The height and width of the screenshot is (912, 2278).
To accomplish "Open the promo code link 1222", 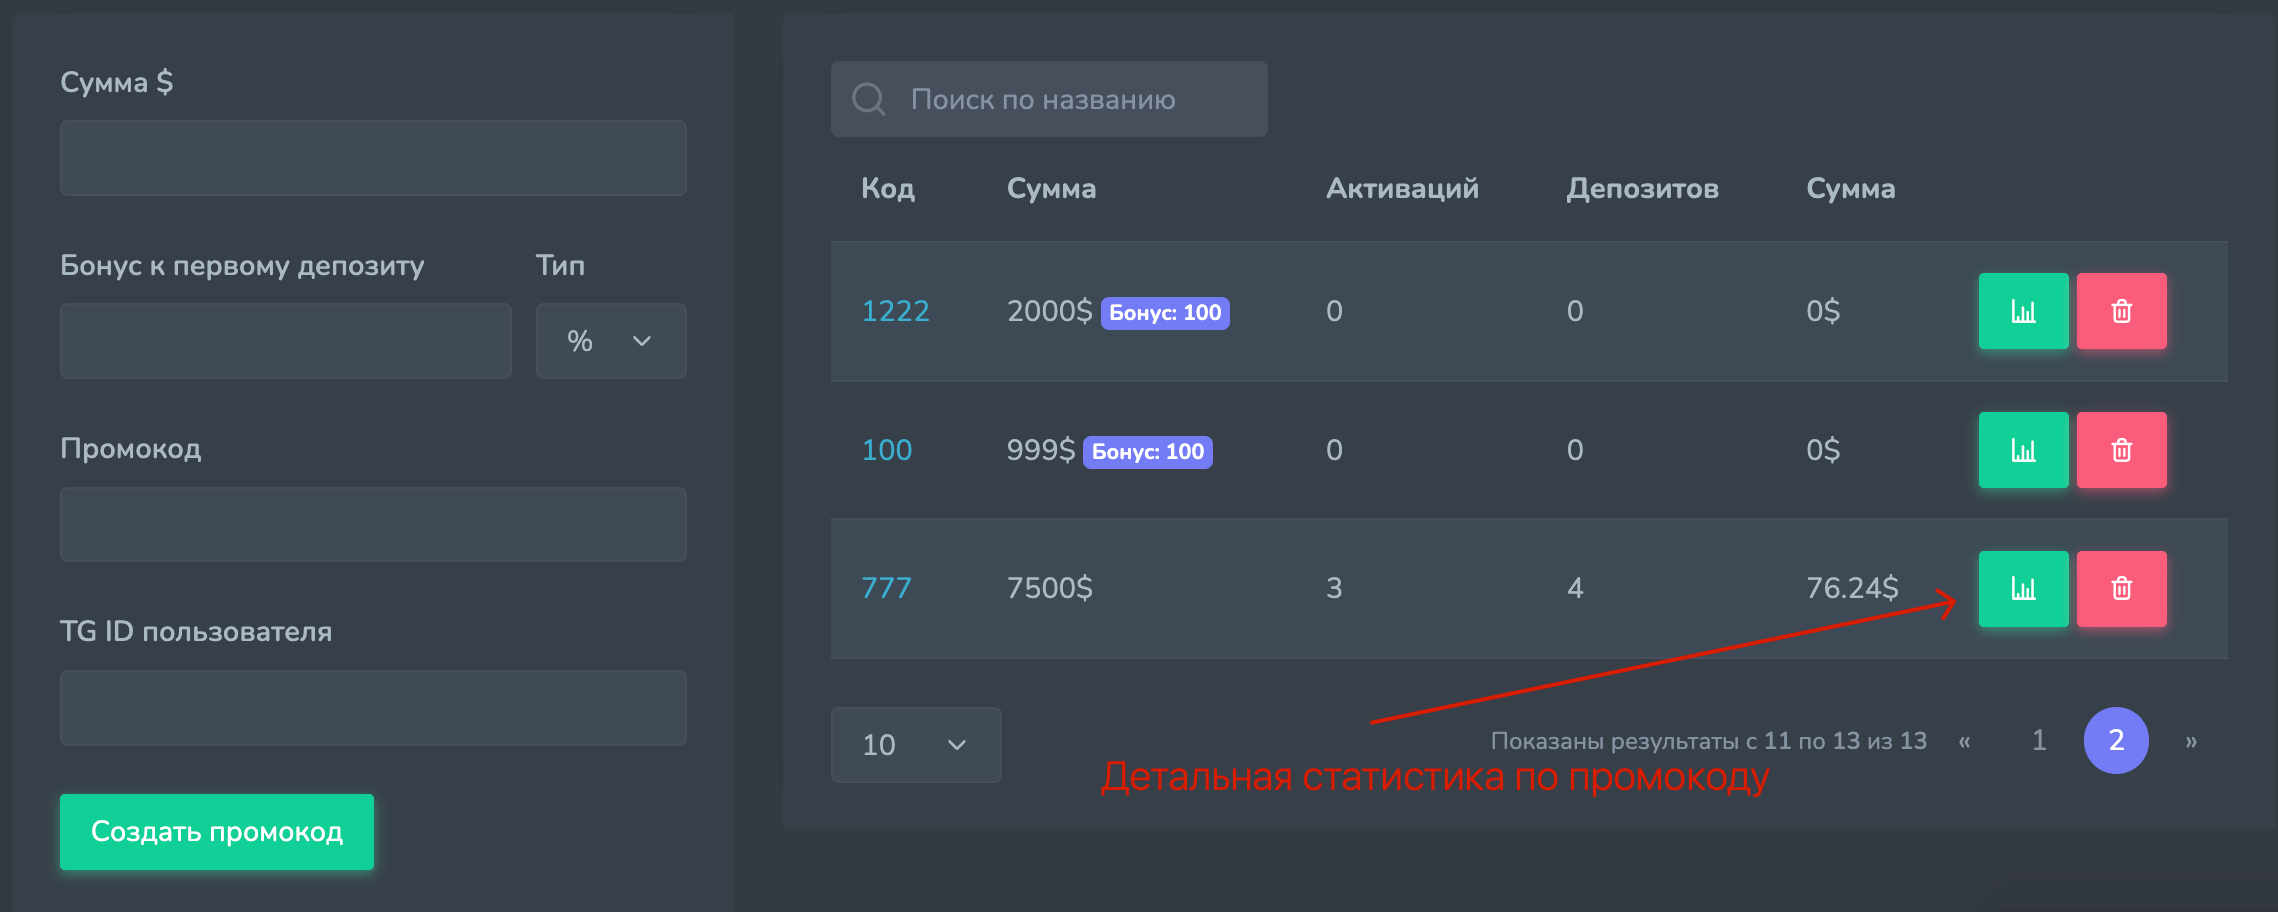I will [x=895, y=311].
